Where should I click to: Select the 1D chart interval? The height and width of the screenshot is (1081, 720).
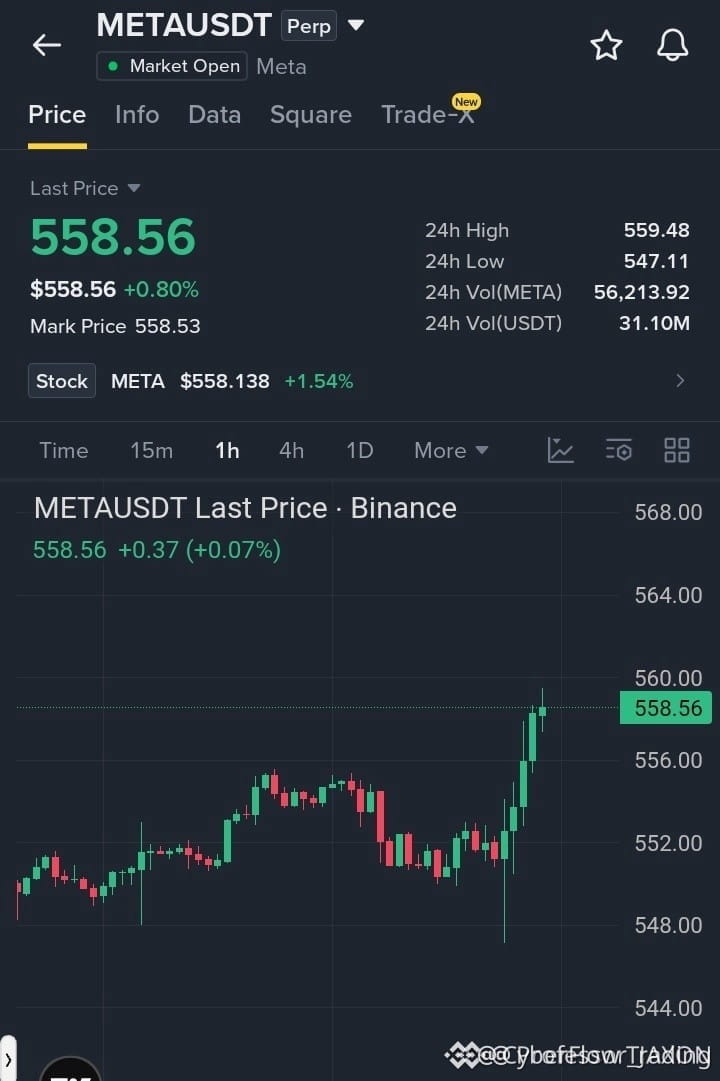pos(359,450)
